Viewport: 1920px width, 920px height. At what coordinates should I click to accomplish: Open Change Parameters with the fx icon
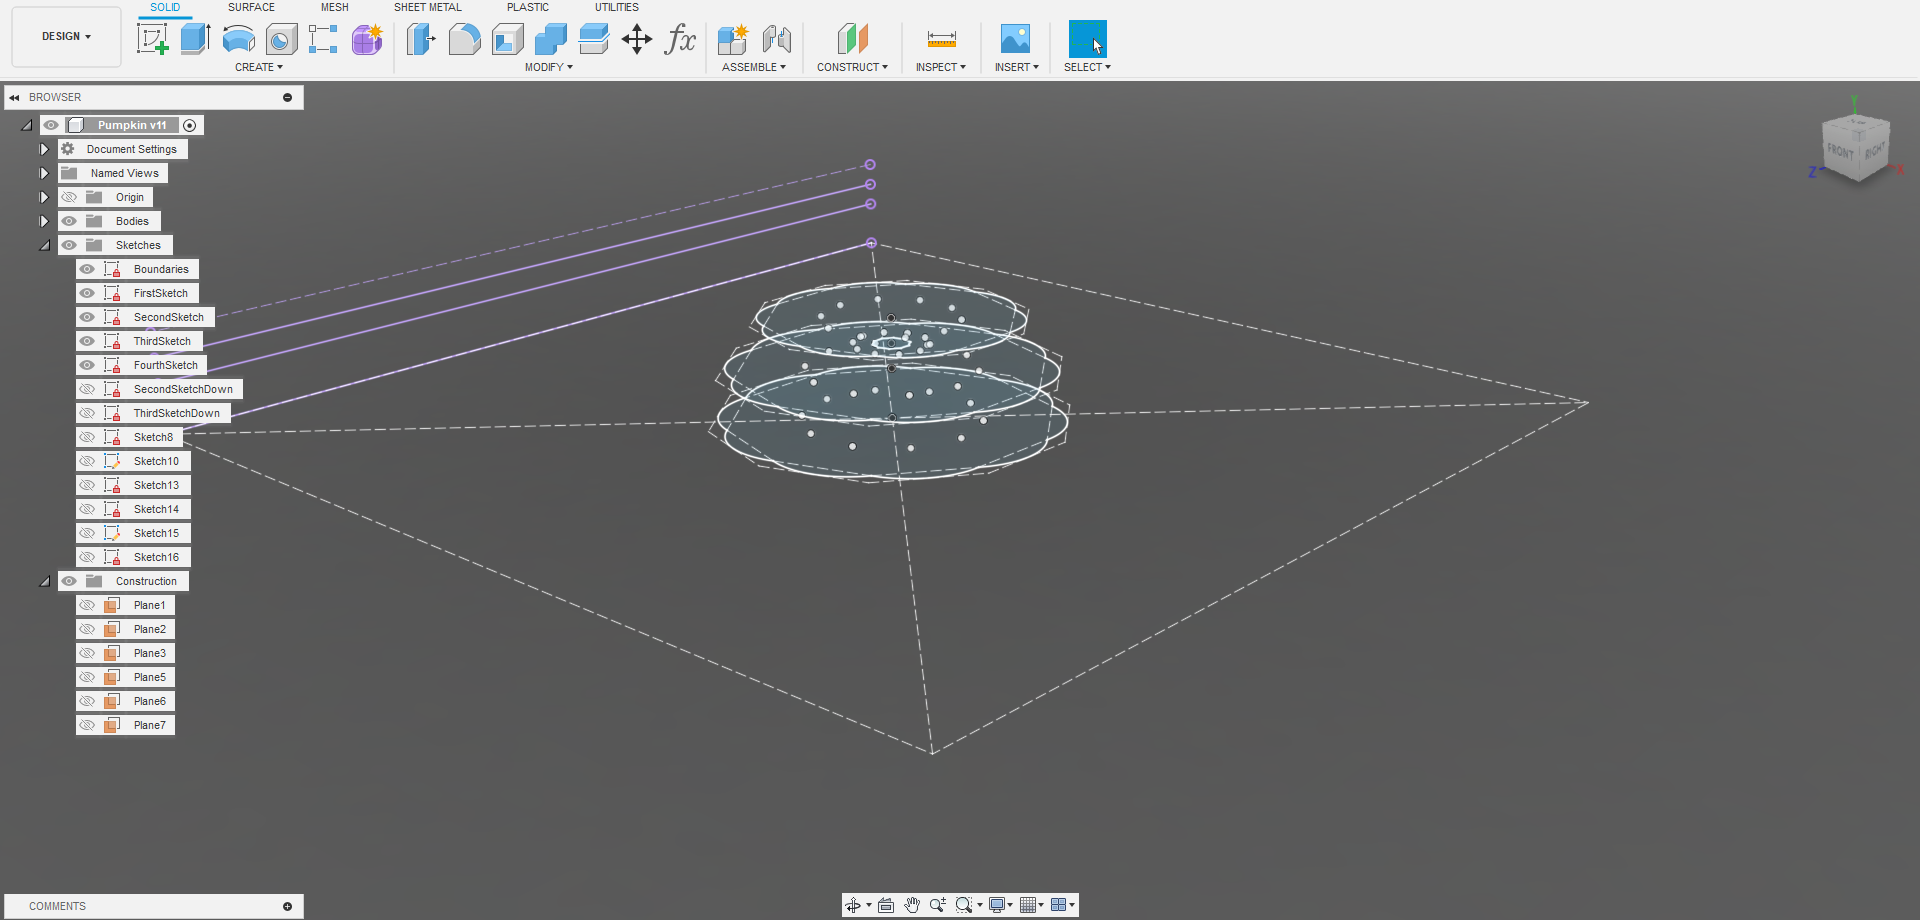[x=680, y=40]
